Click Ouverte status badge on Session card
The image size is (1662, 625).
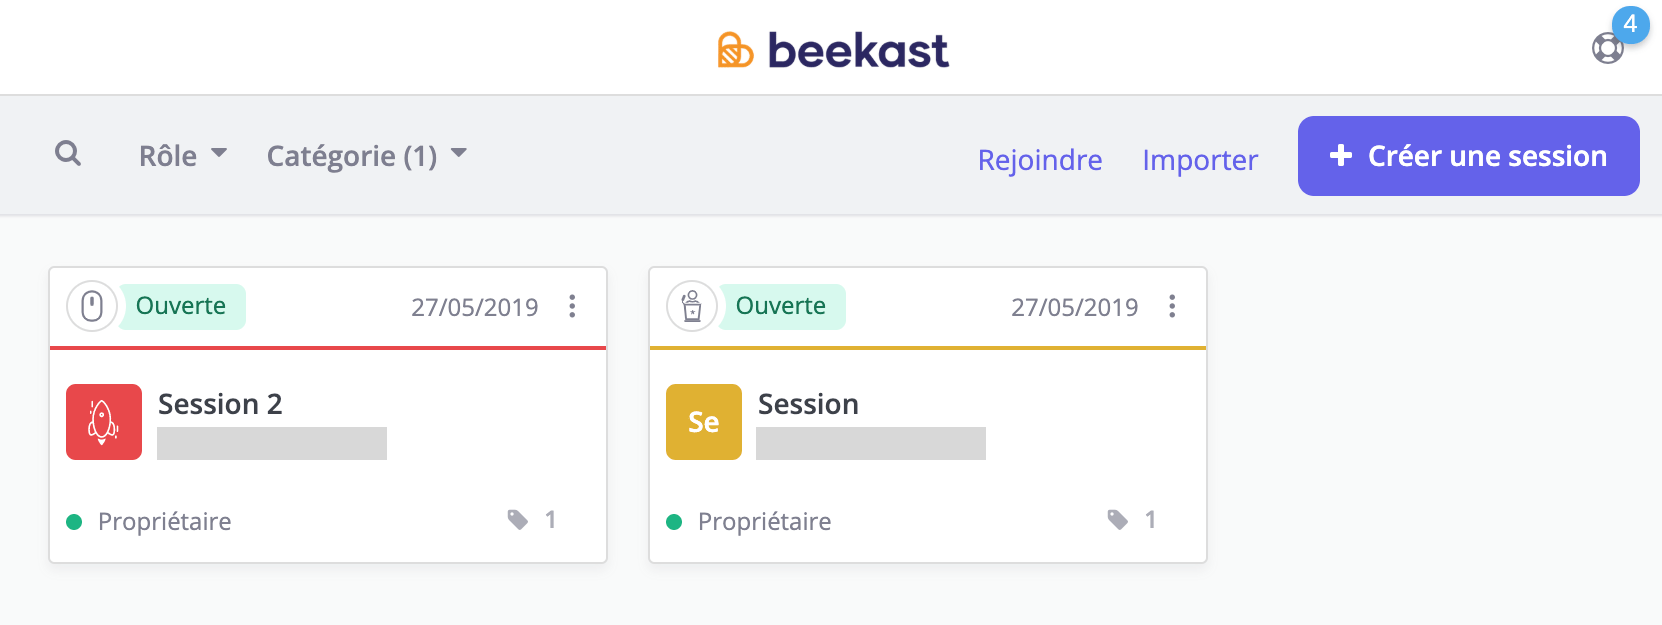tap(781, 306)
